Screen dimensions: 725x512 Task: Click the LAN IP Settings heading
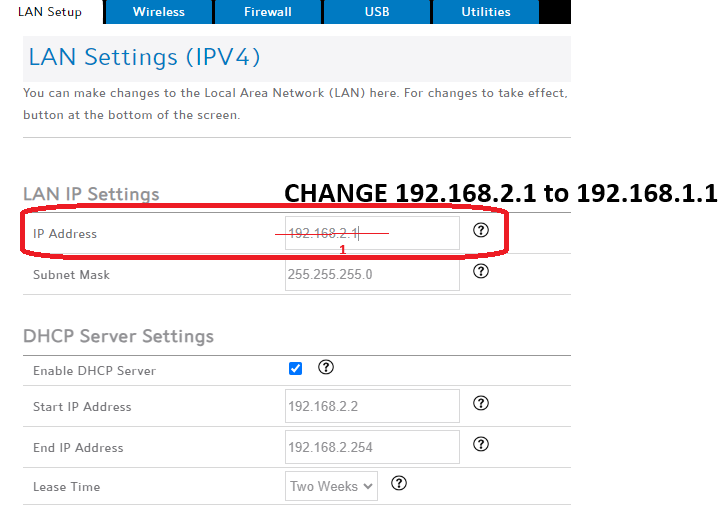pos(91,194)
